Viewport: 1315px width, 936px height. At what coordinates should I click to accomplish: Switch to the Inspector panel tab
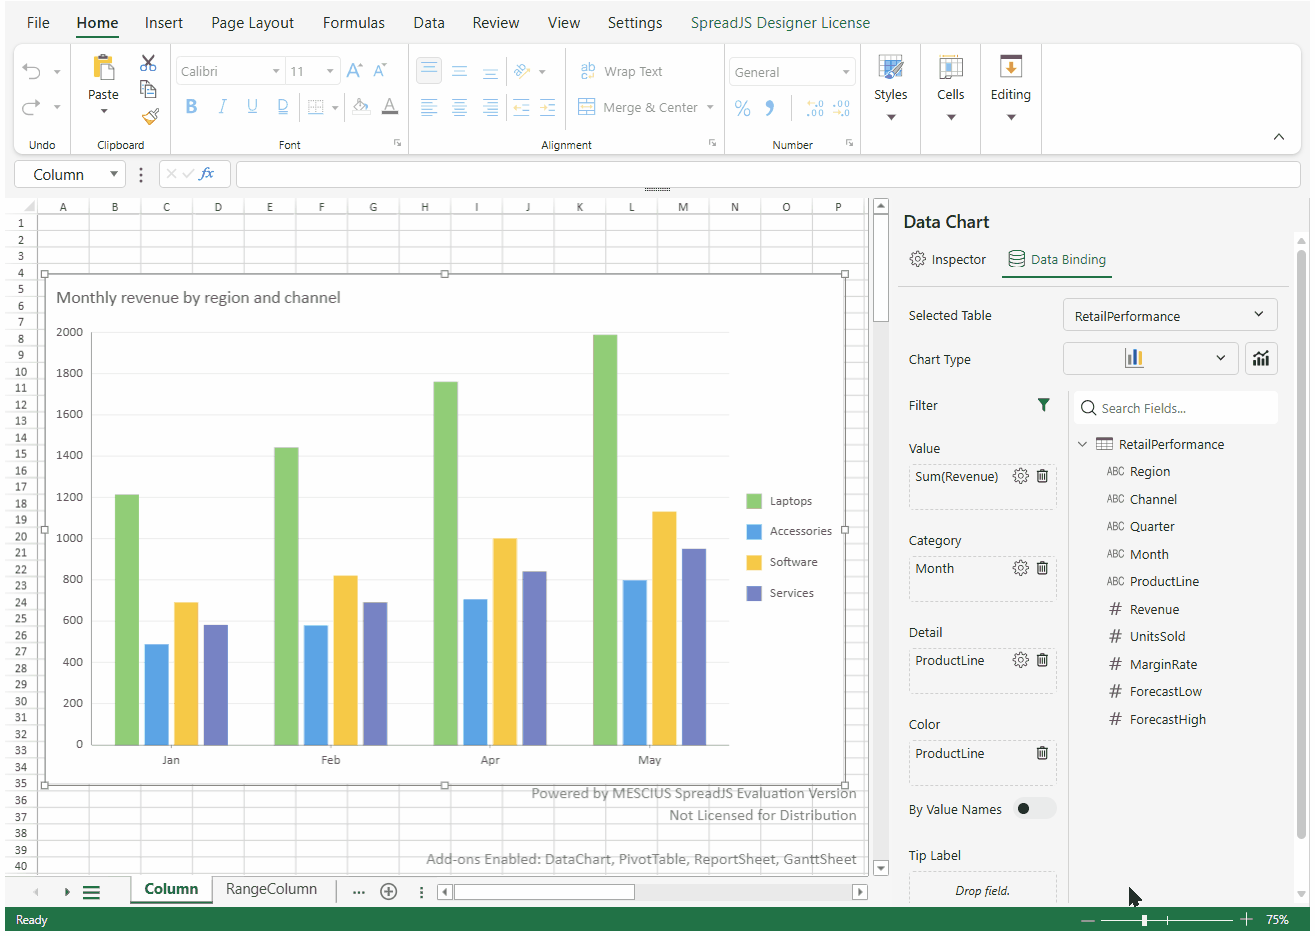(x=948, y=259)
